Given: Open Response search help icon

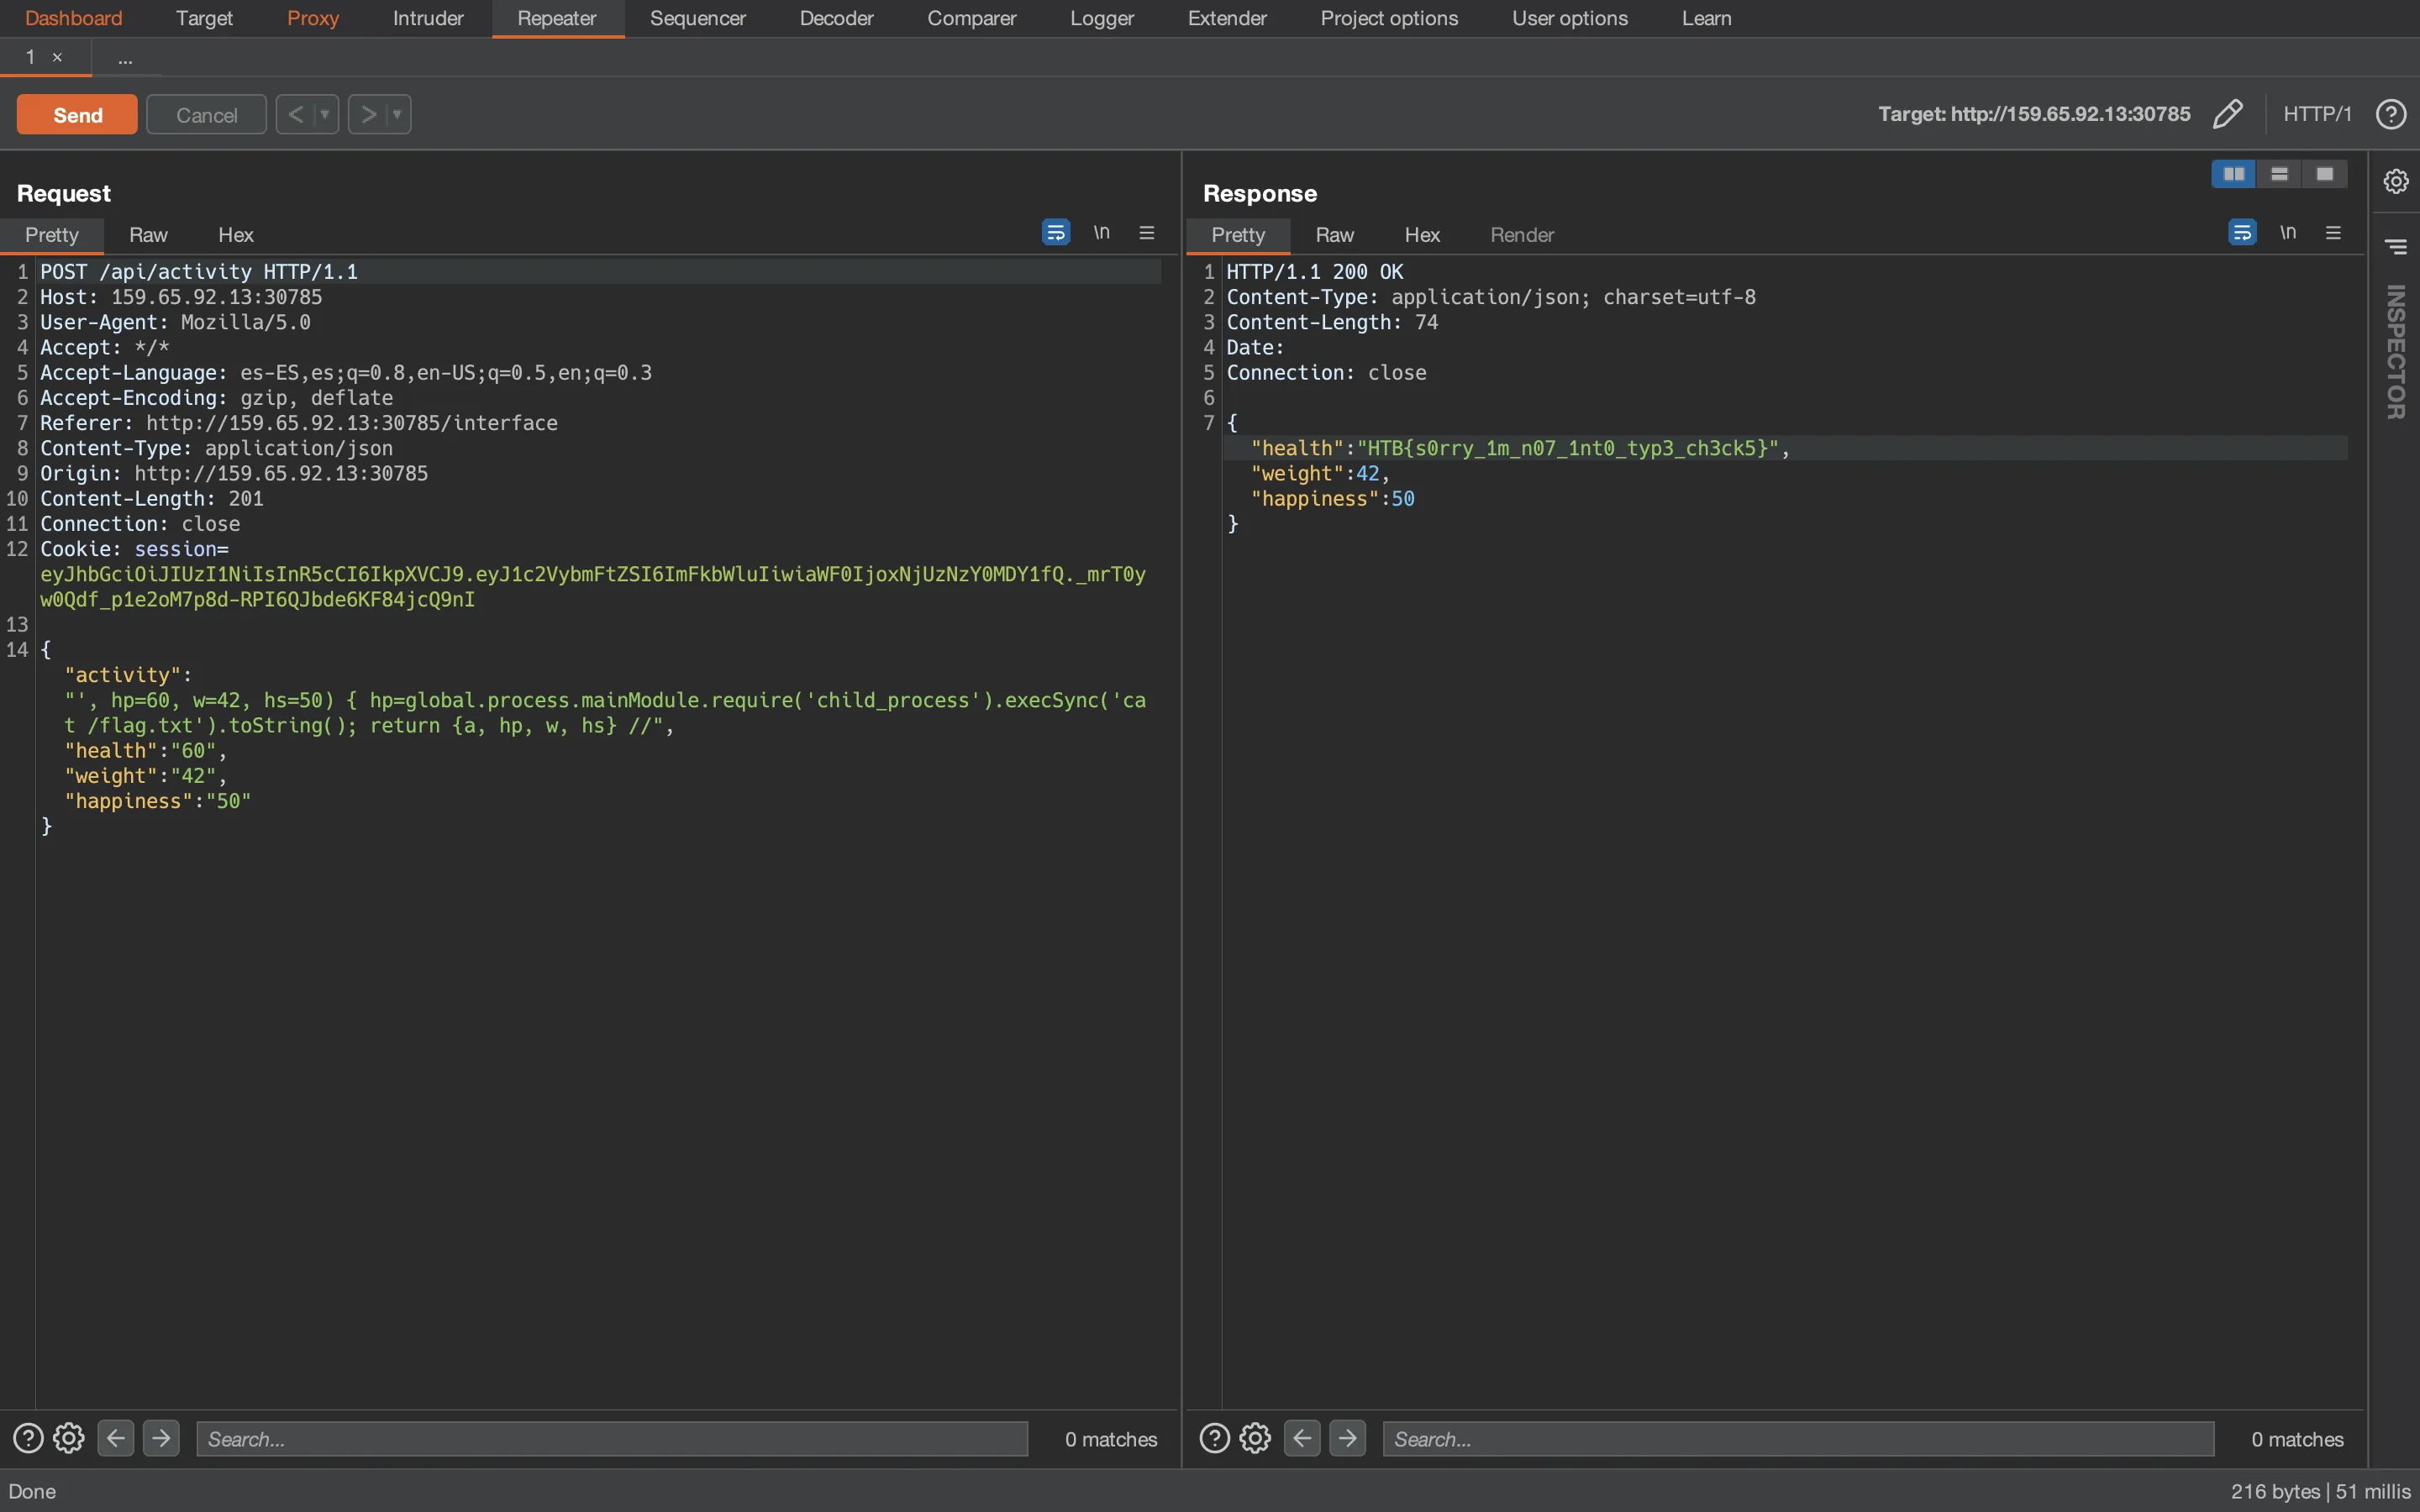Looking at the screenshot, I should tap(1214, 1438).
